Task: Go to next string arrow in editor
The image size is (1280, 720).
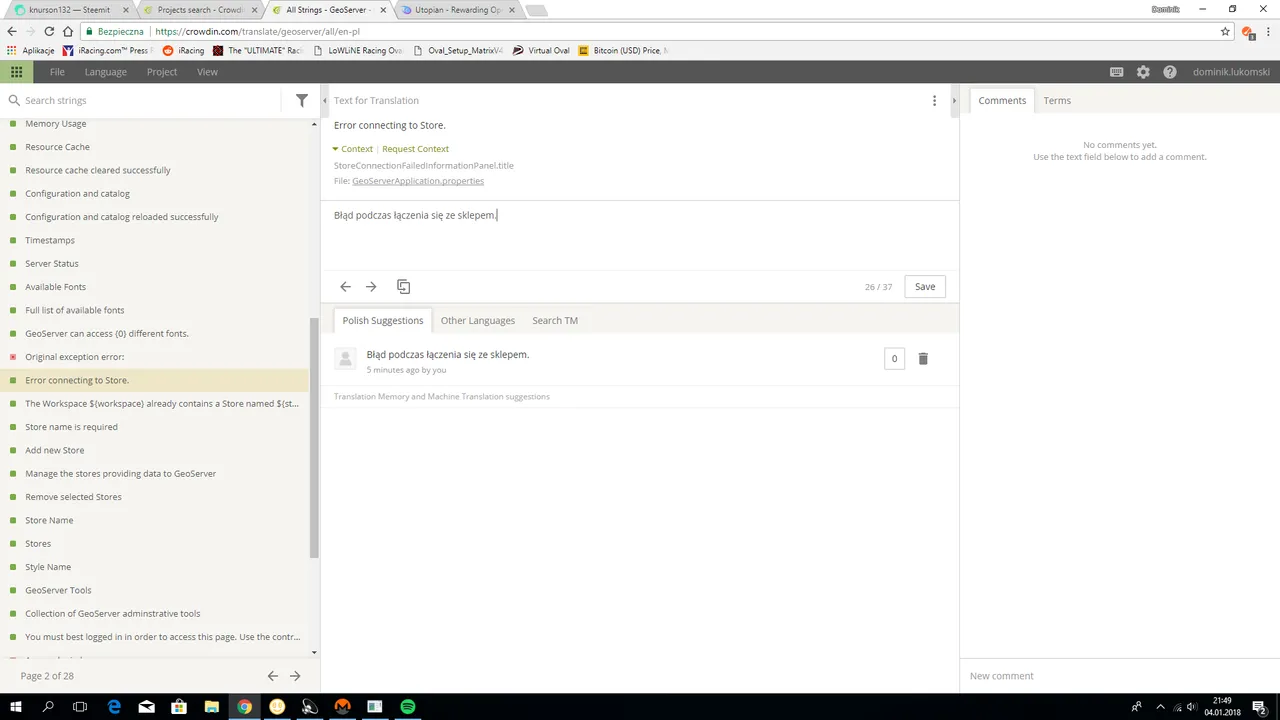Action: click(371, 287)
